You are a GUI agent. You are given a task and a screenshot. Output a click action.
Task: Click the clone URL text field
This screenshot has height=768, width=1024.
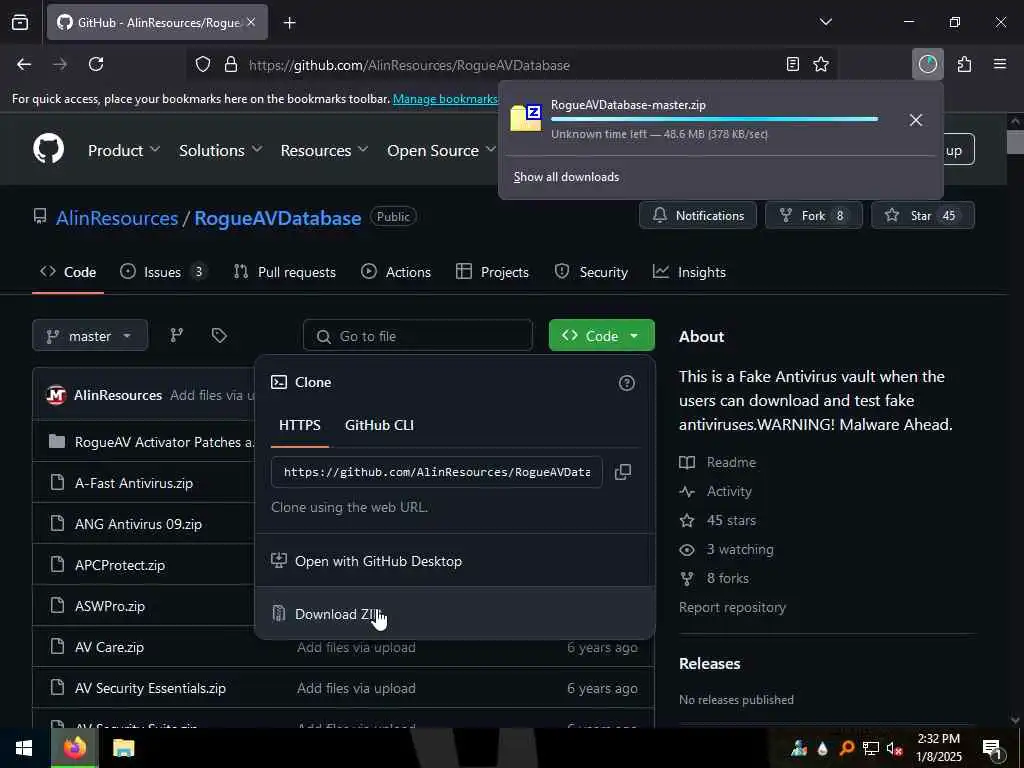pos(437,472)
